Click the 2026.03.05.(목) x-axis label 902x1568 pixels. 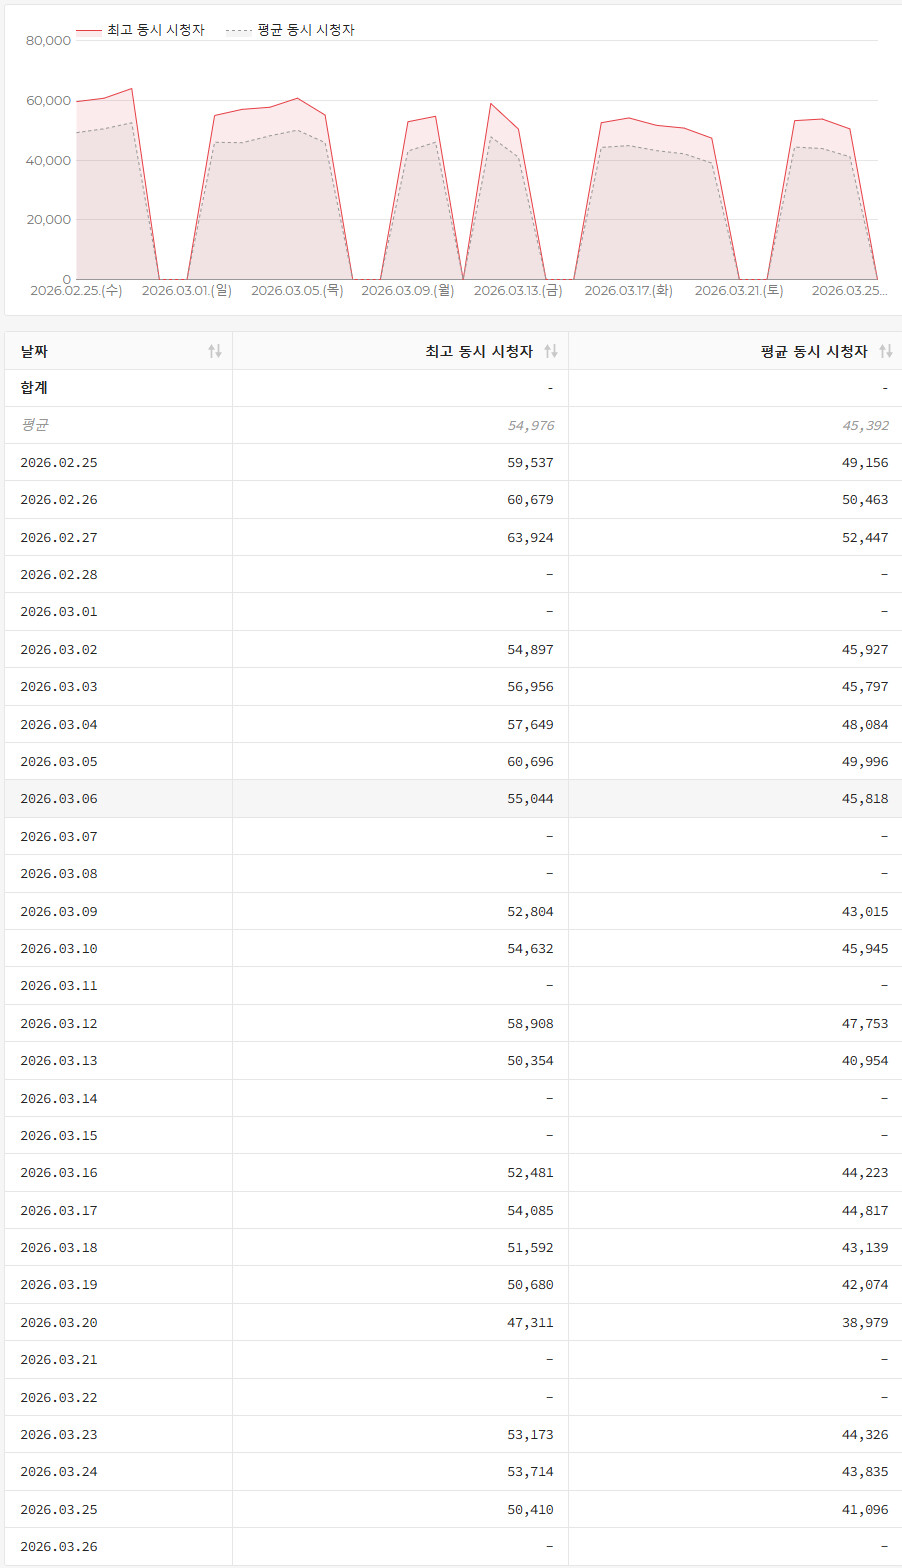pyautogui.click(x=297, y=290)
